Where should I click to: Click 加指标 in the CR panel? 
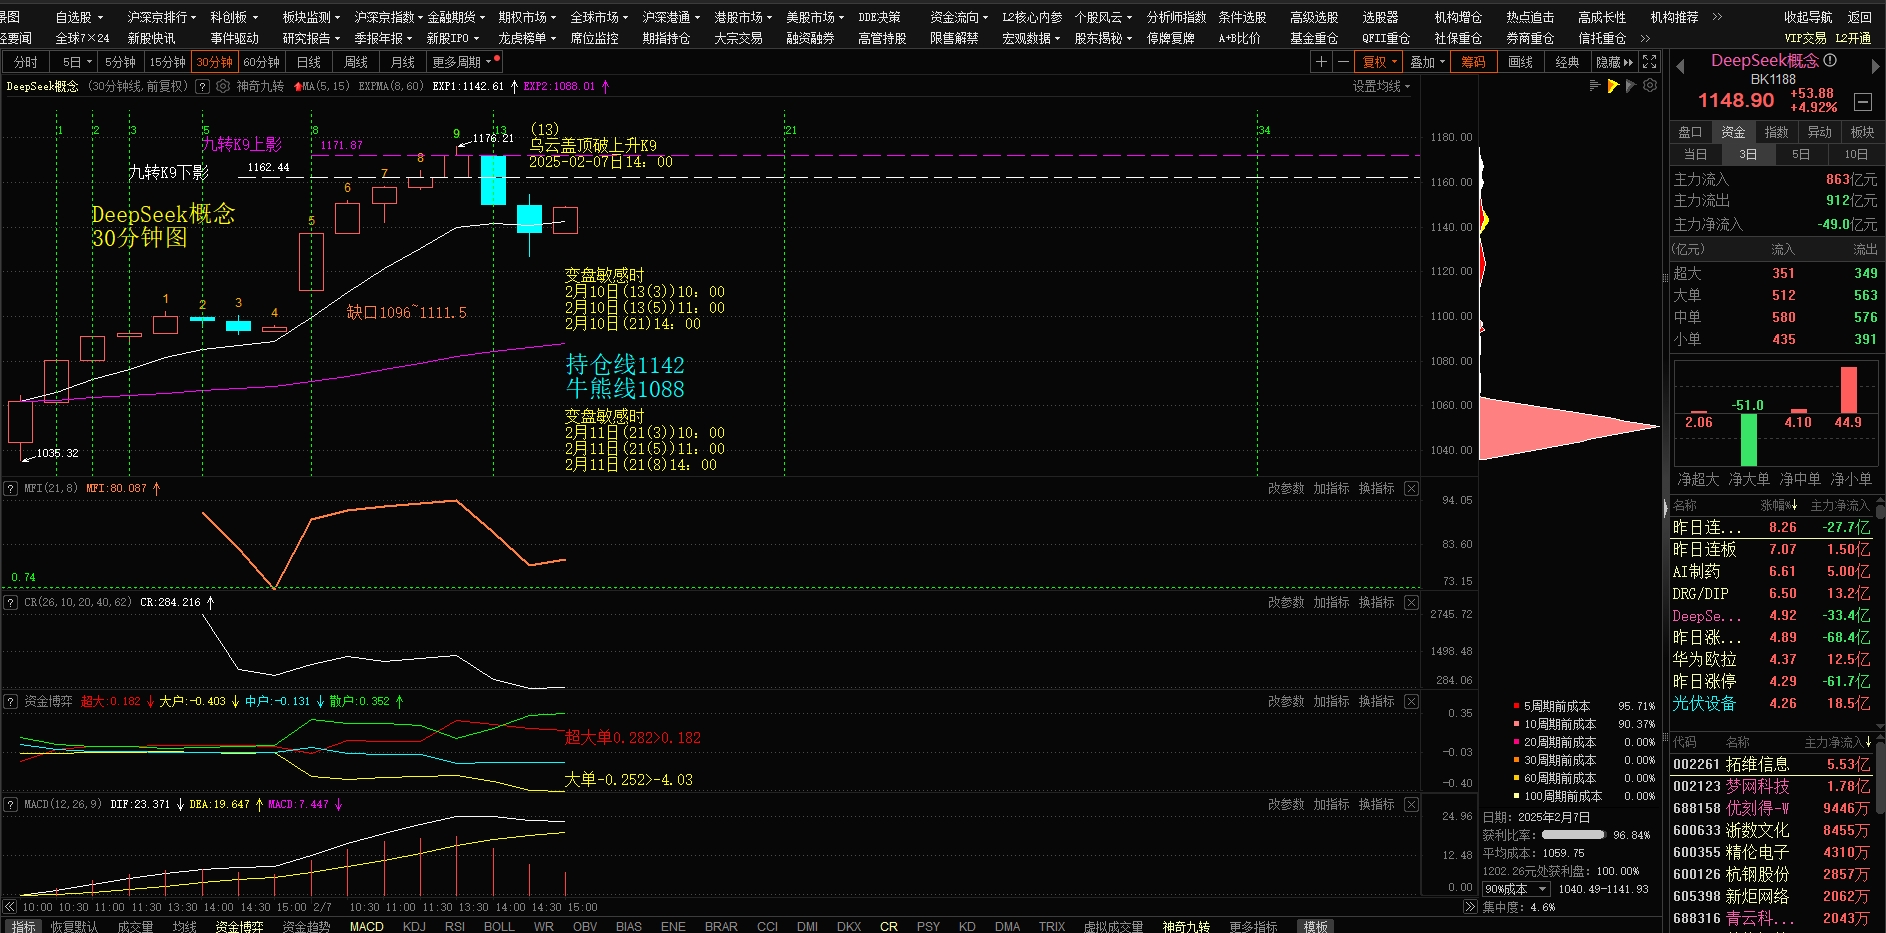(x=1332, y=603)
